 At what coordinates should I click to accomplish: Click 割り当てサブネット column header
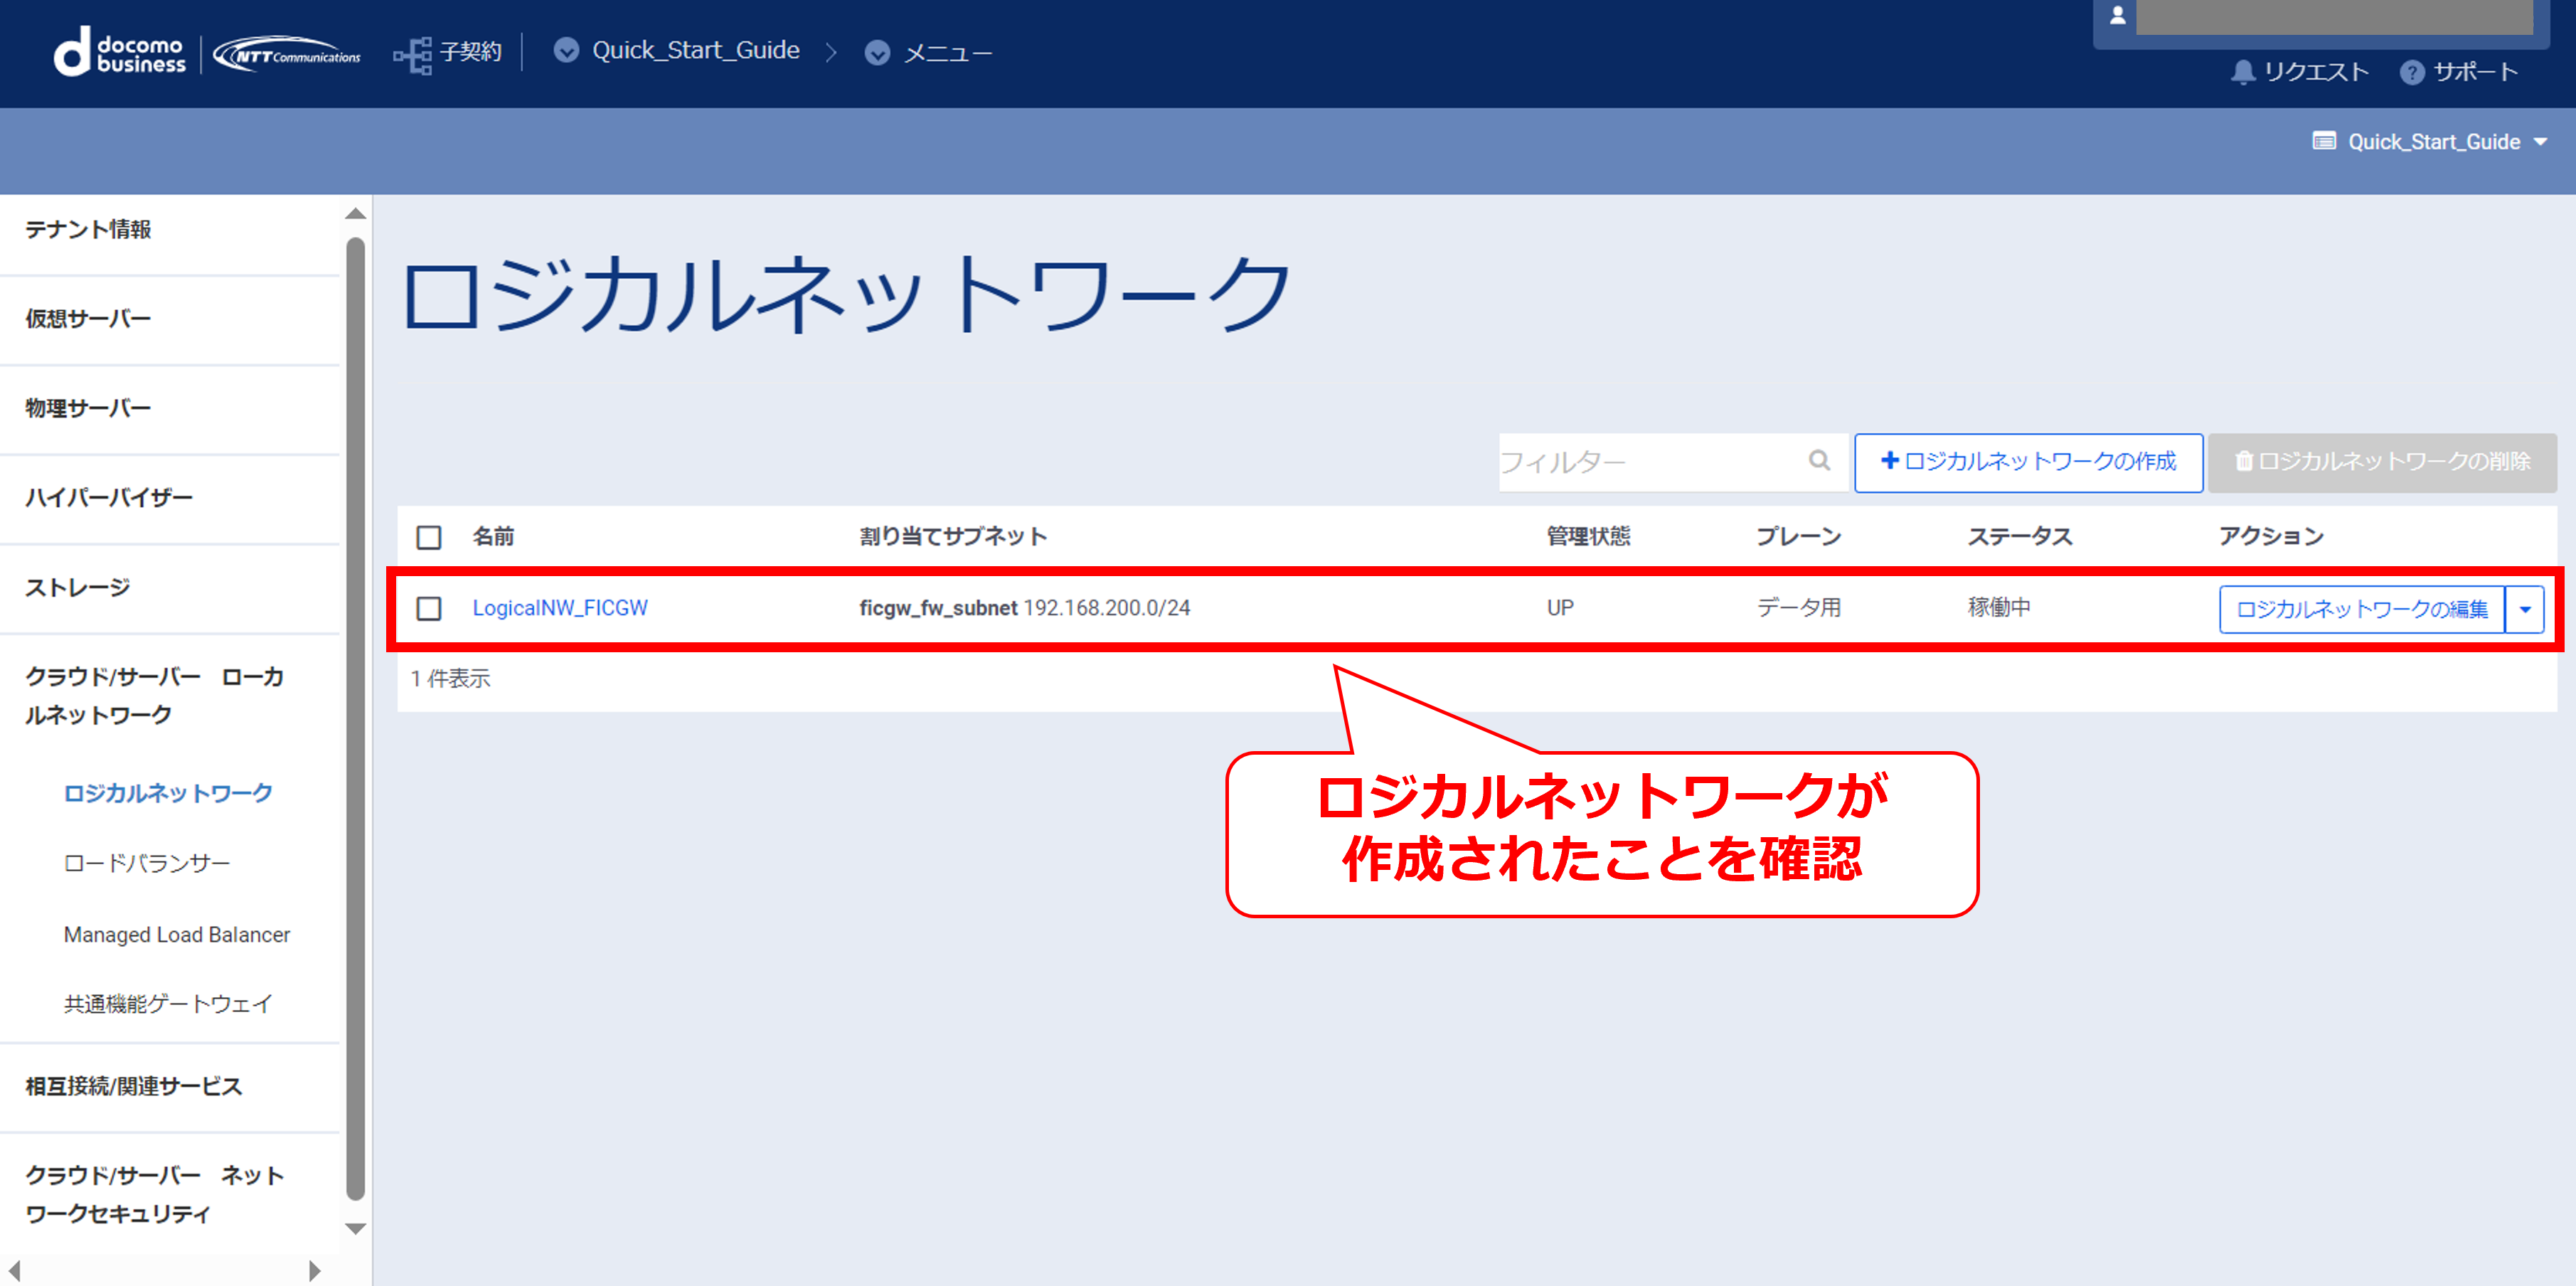tap(953, 537)
